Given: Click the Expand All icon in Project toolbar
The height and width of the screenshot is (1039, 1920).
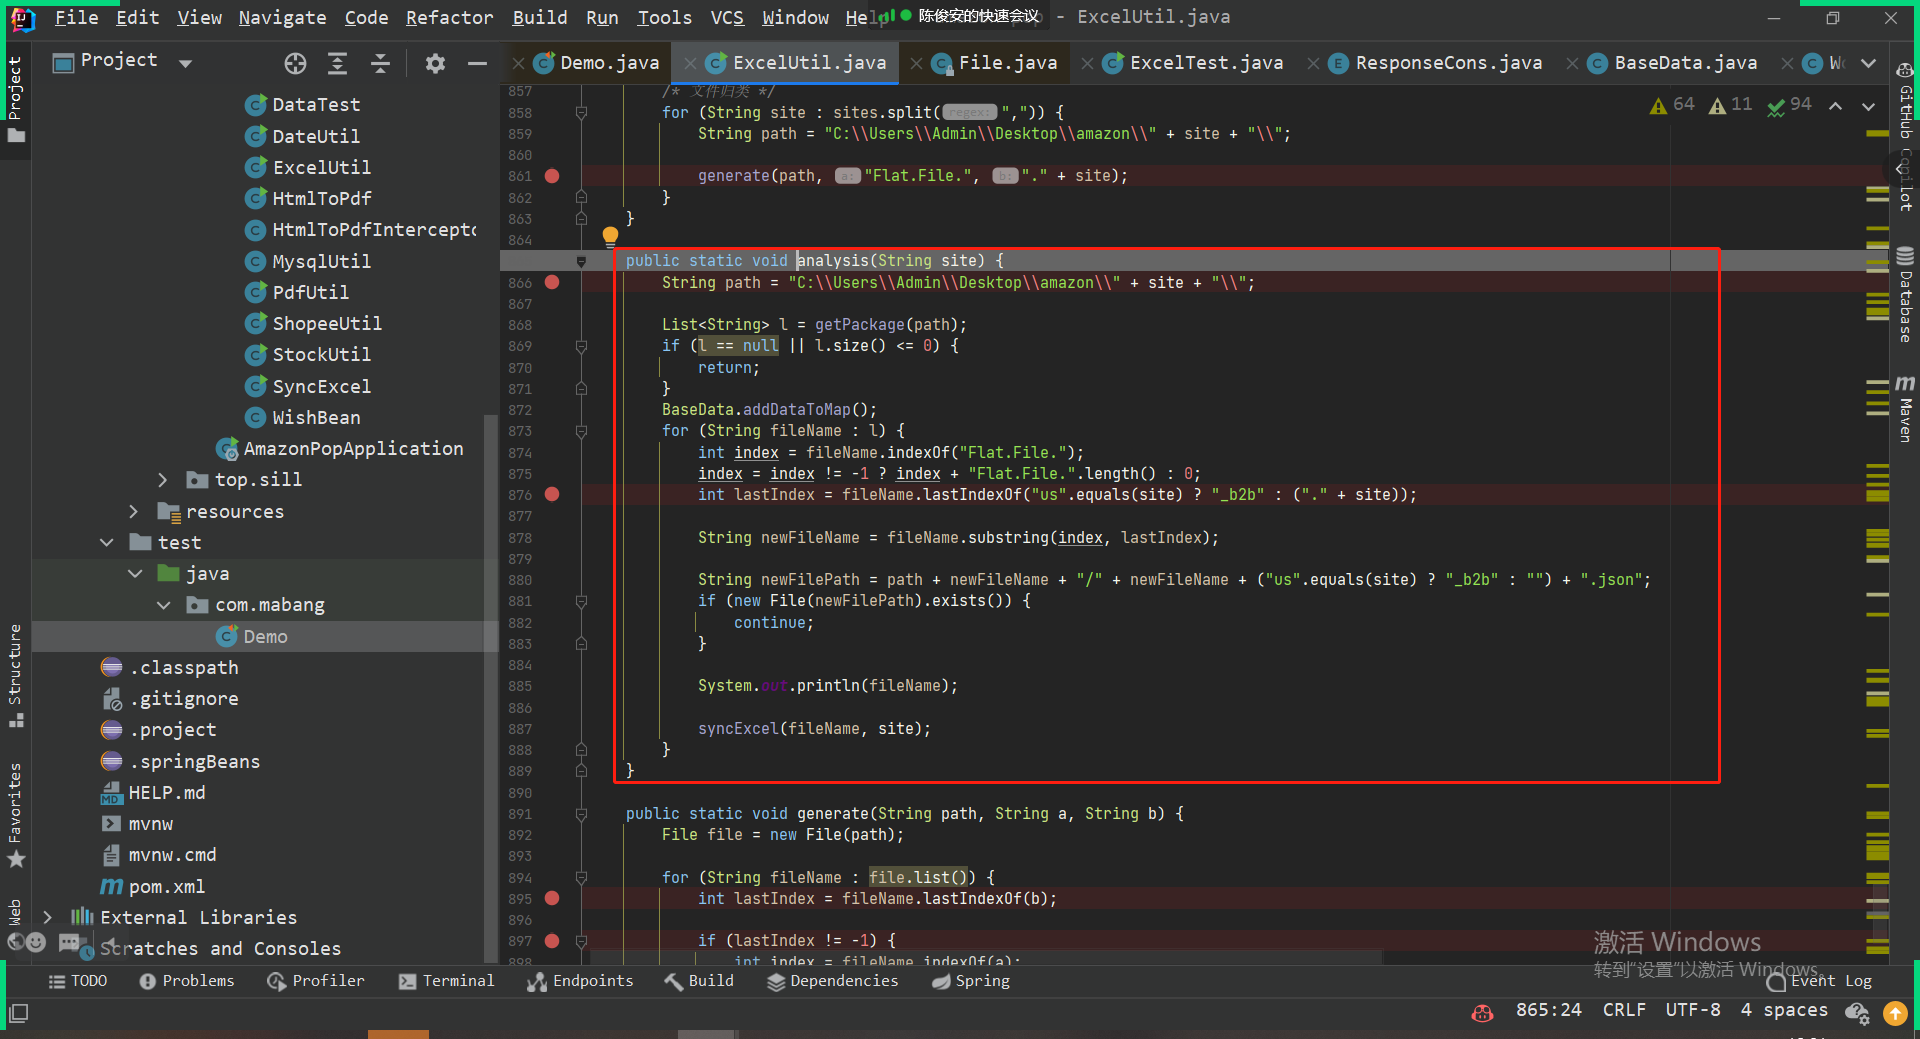Looking at the screenshot, I should [x=338, y=64].
